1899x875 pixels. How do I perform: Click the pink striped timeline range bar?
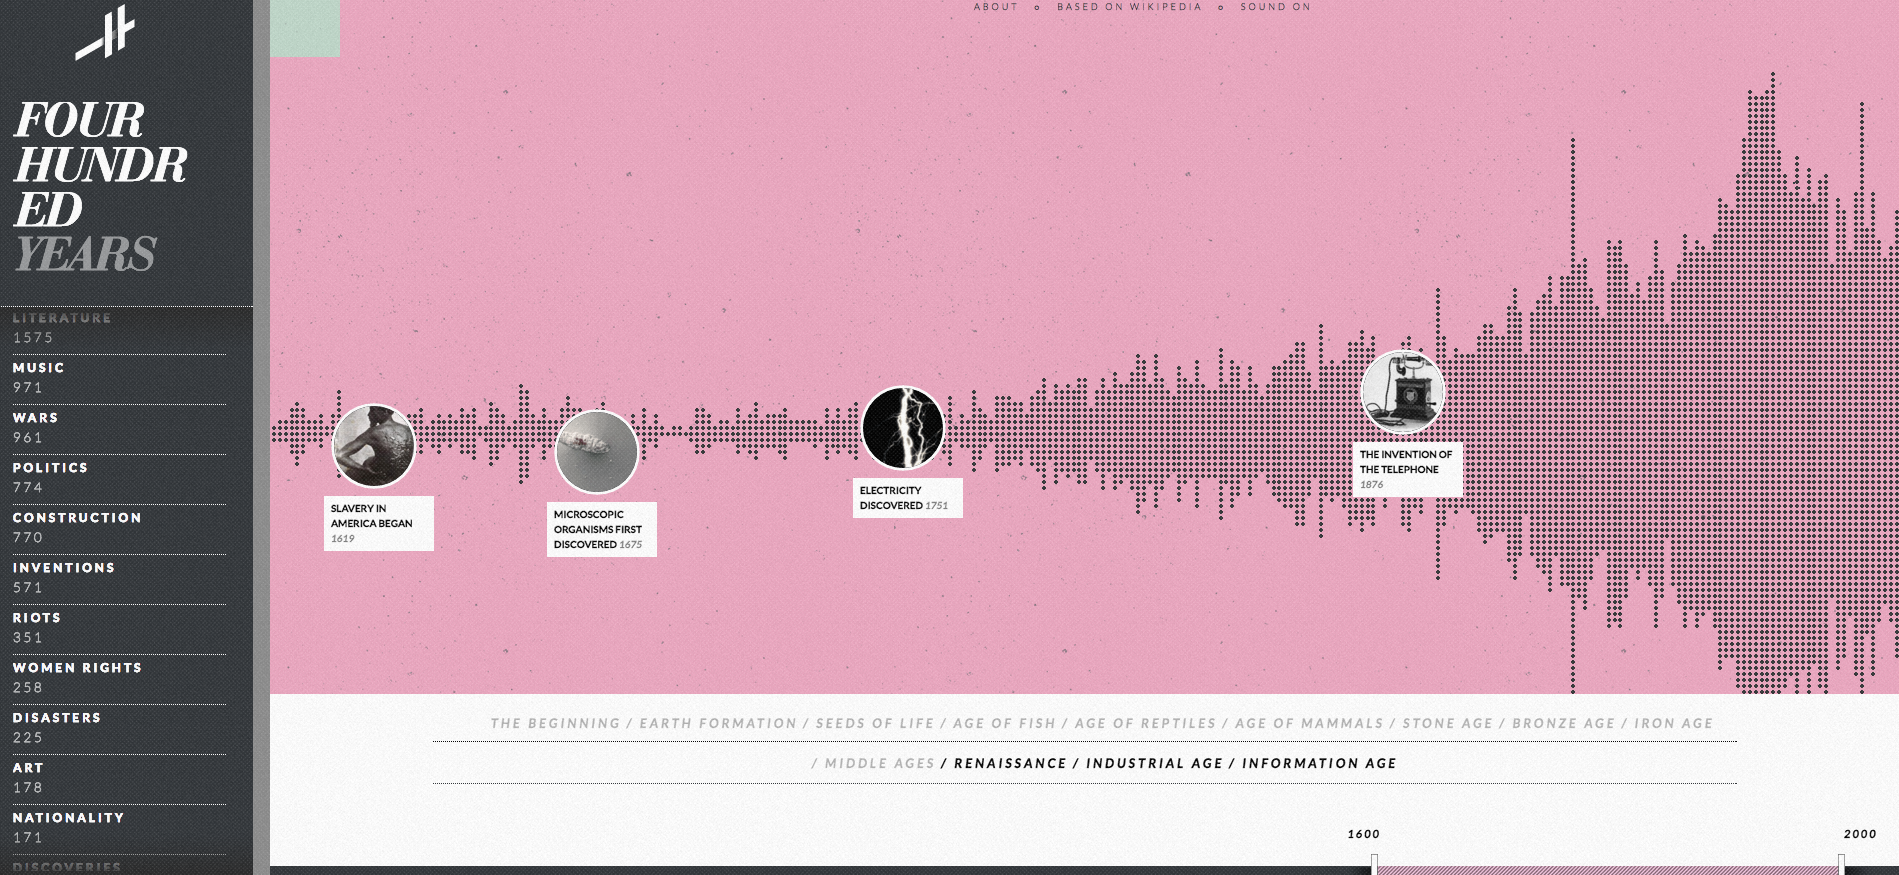1608,871
